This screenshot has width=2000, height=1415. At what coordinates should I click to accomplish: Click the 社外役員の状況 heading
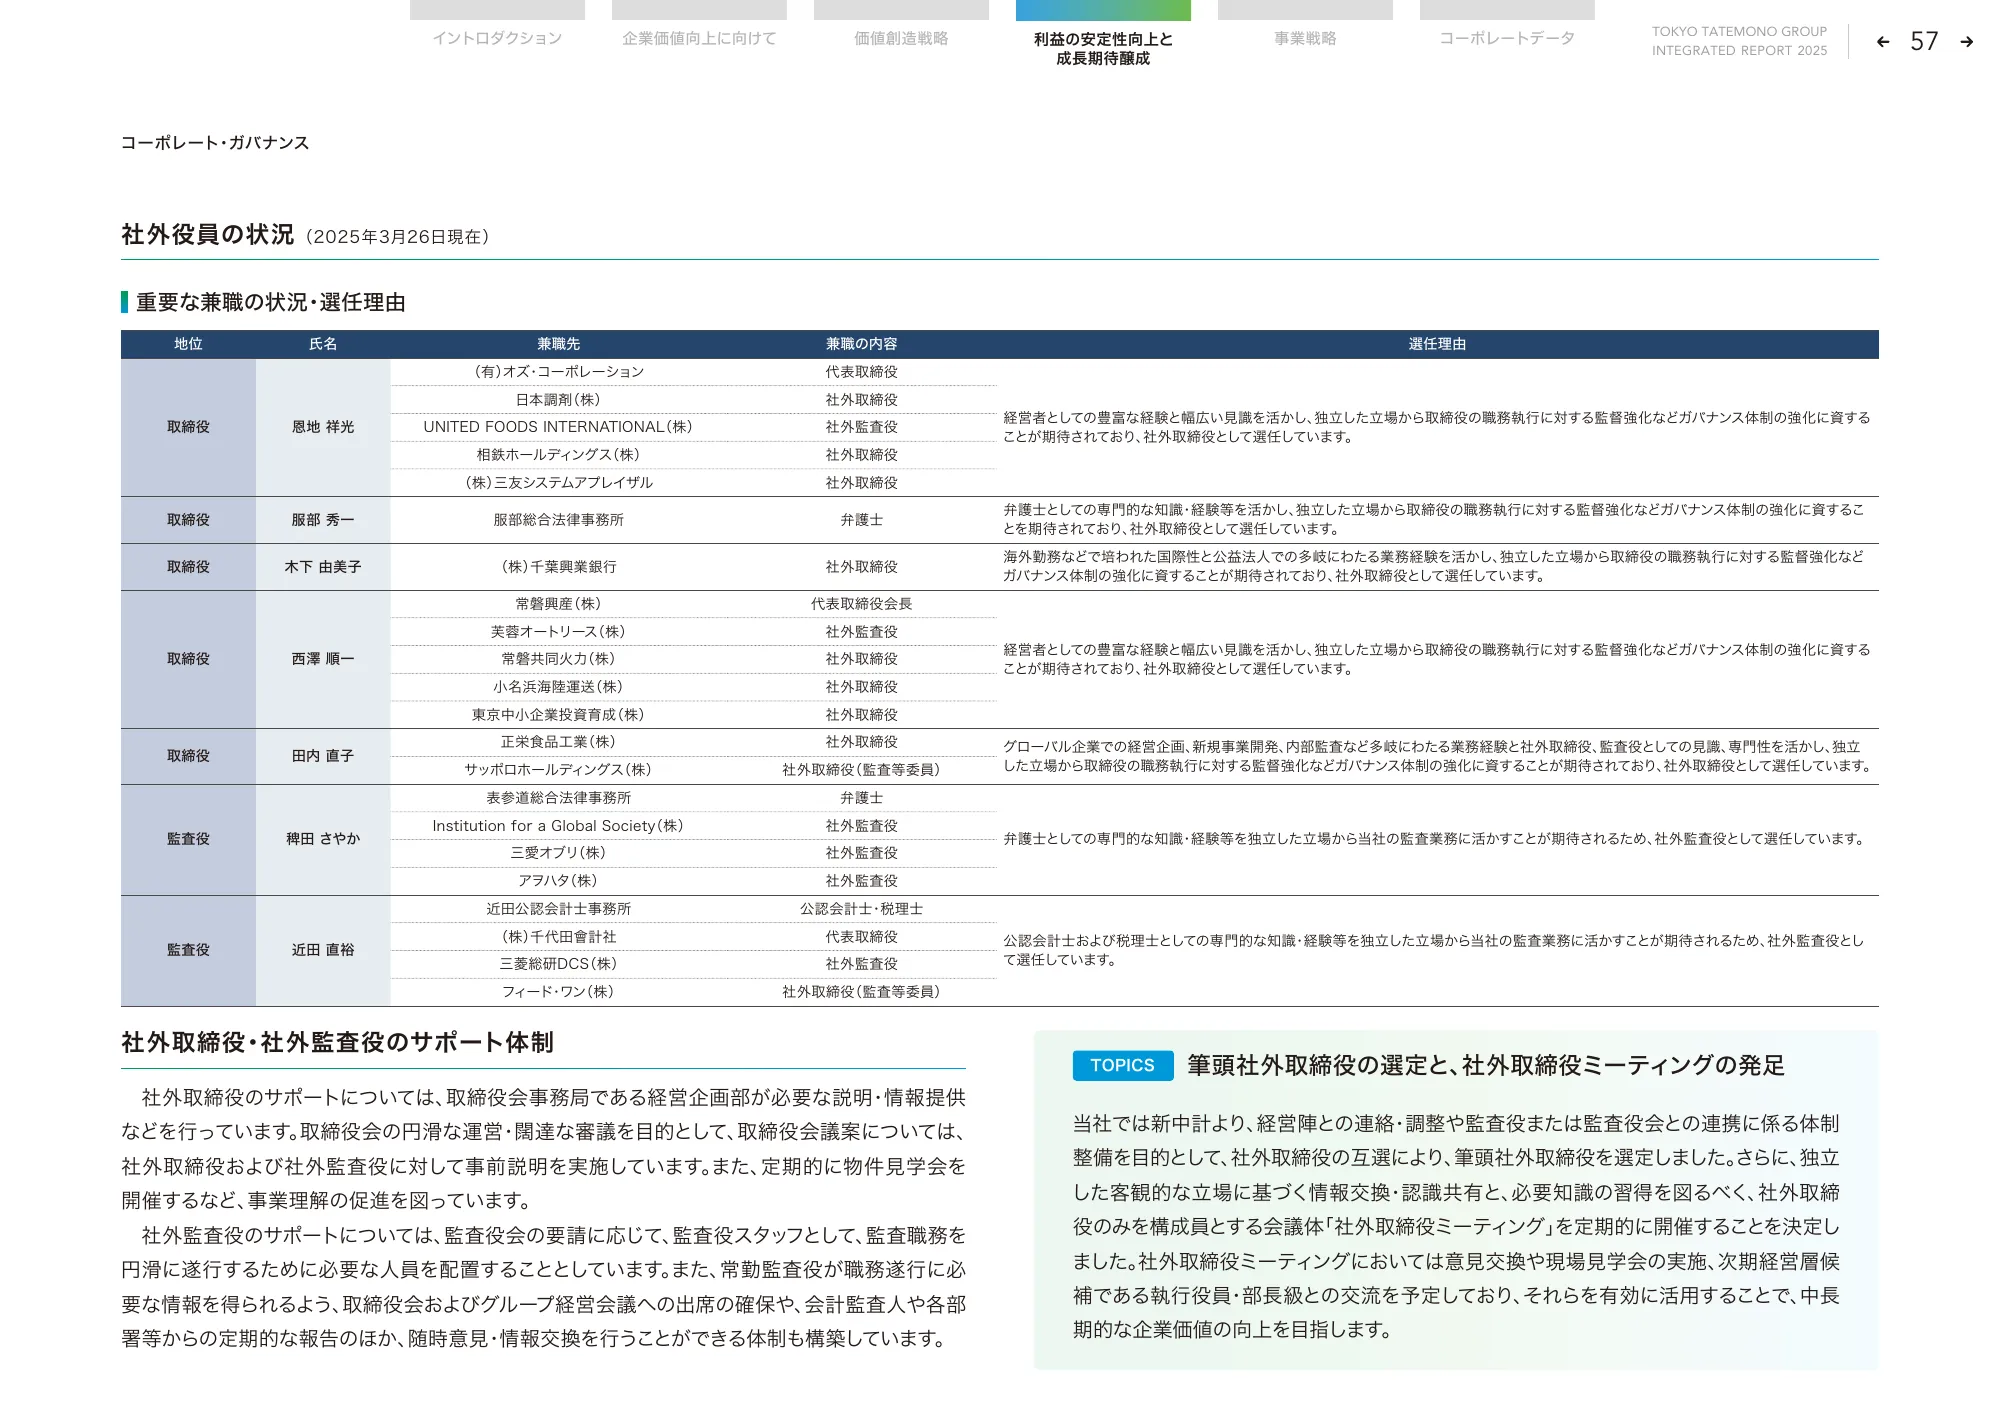pos(208,235)
